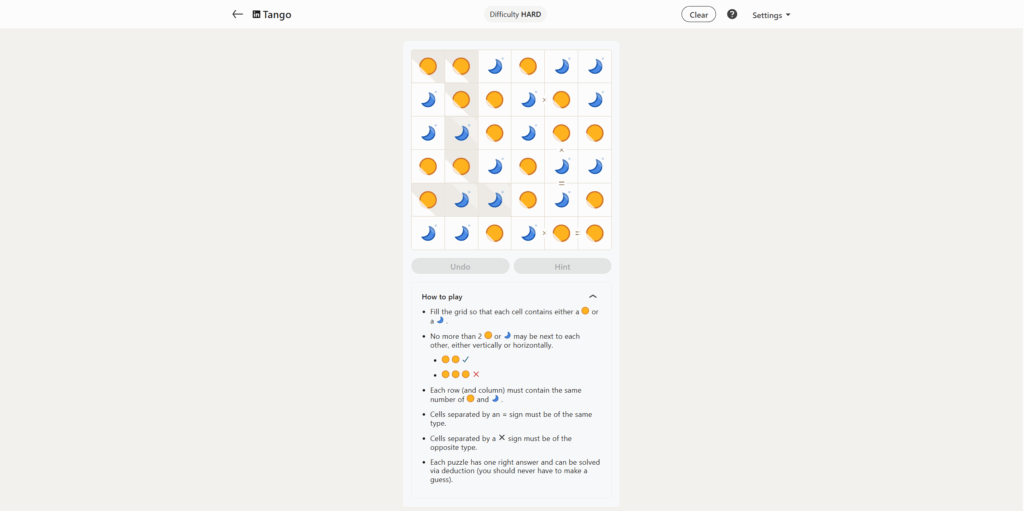Toggle the sun in row 6, column 6
Viewport: 1024px width, 511px height.
coord(595,233)
